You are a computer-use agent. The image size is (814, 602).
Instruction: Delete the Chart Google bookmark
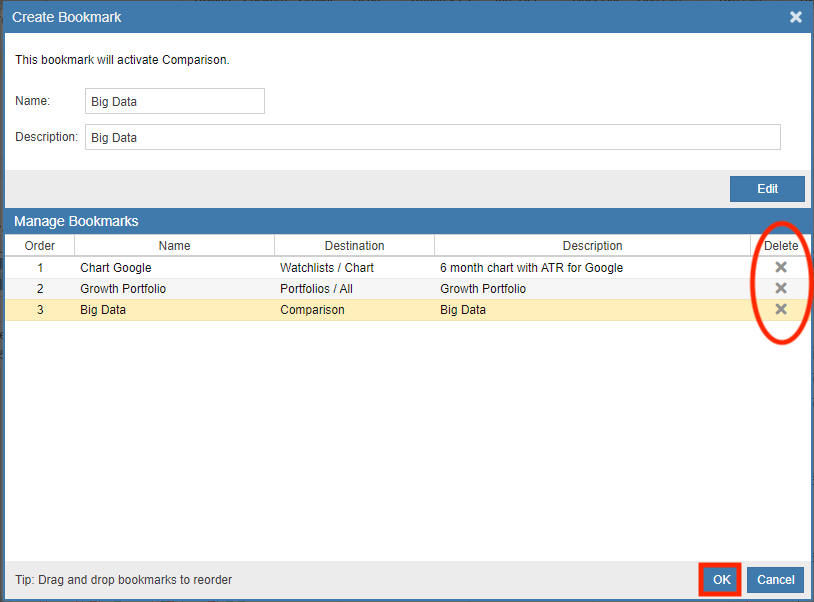click(781, 267)
